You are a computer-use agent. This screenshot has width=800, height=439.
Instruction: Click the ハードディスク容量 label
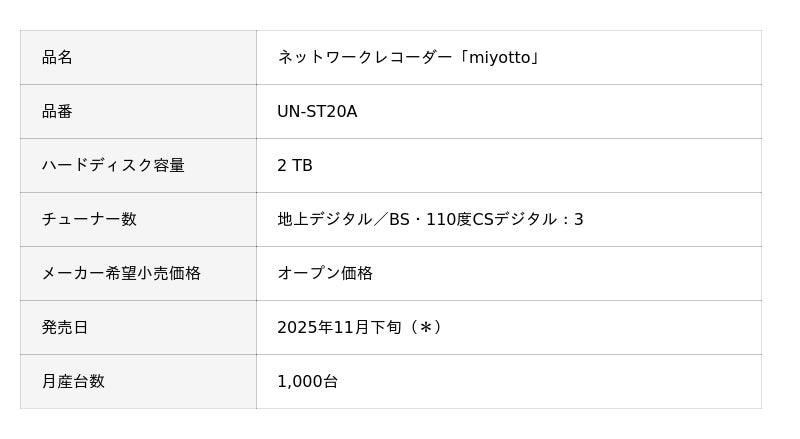coord(113,166)
